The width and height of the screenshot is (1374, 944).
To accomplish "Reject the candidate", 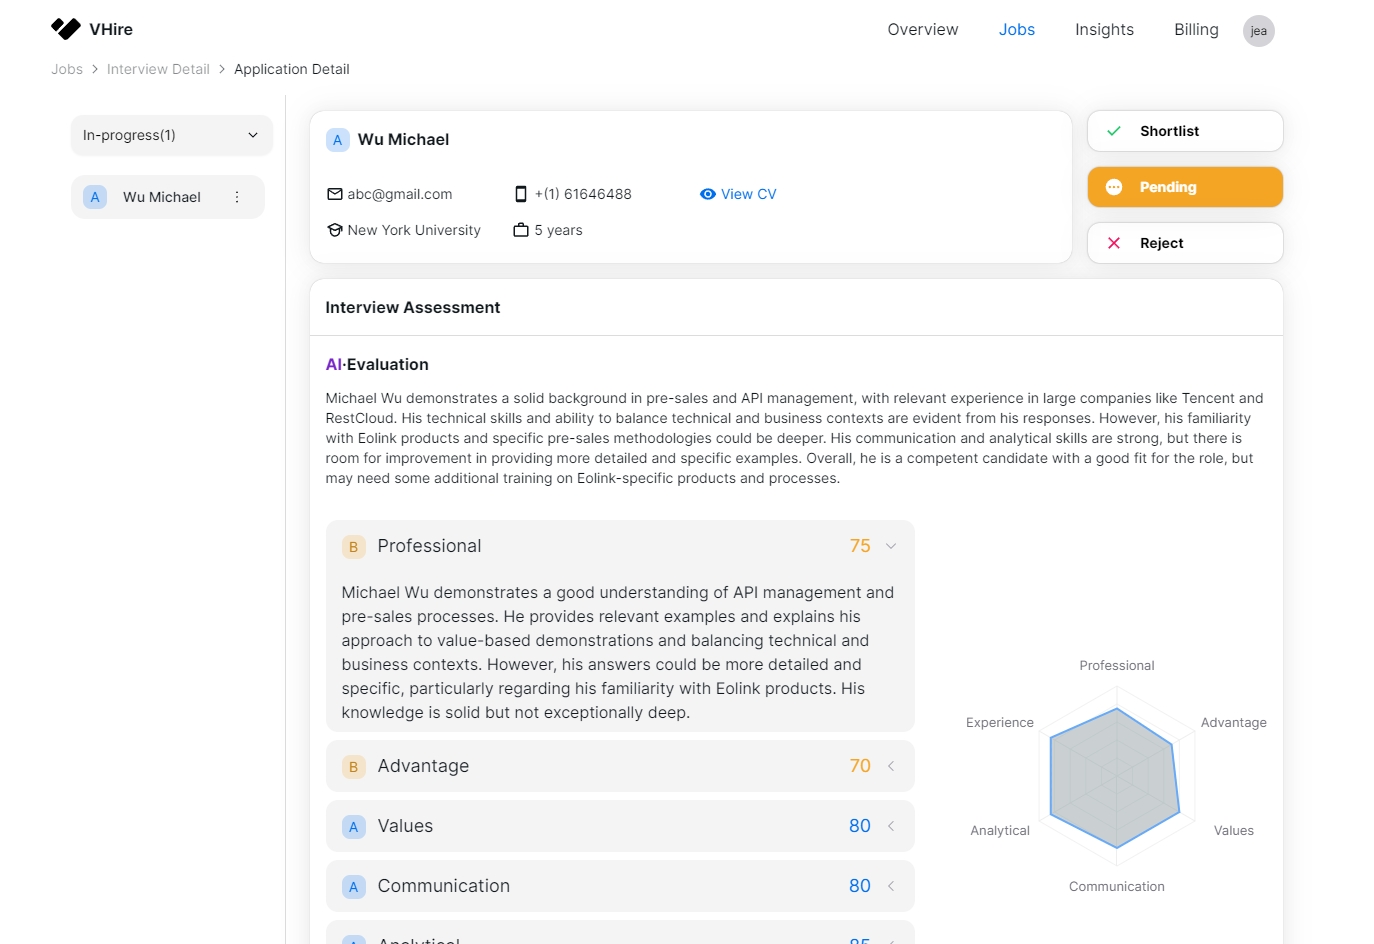I will tap(1185, 243).
